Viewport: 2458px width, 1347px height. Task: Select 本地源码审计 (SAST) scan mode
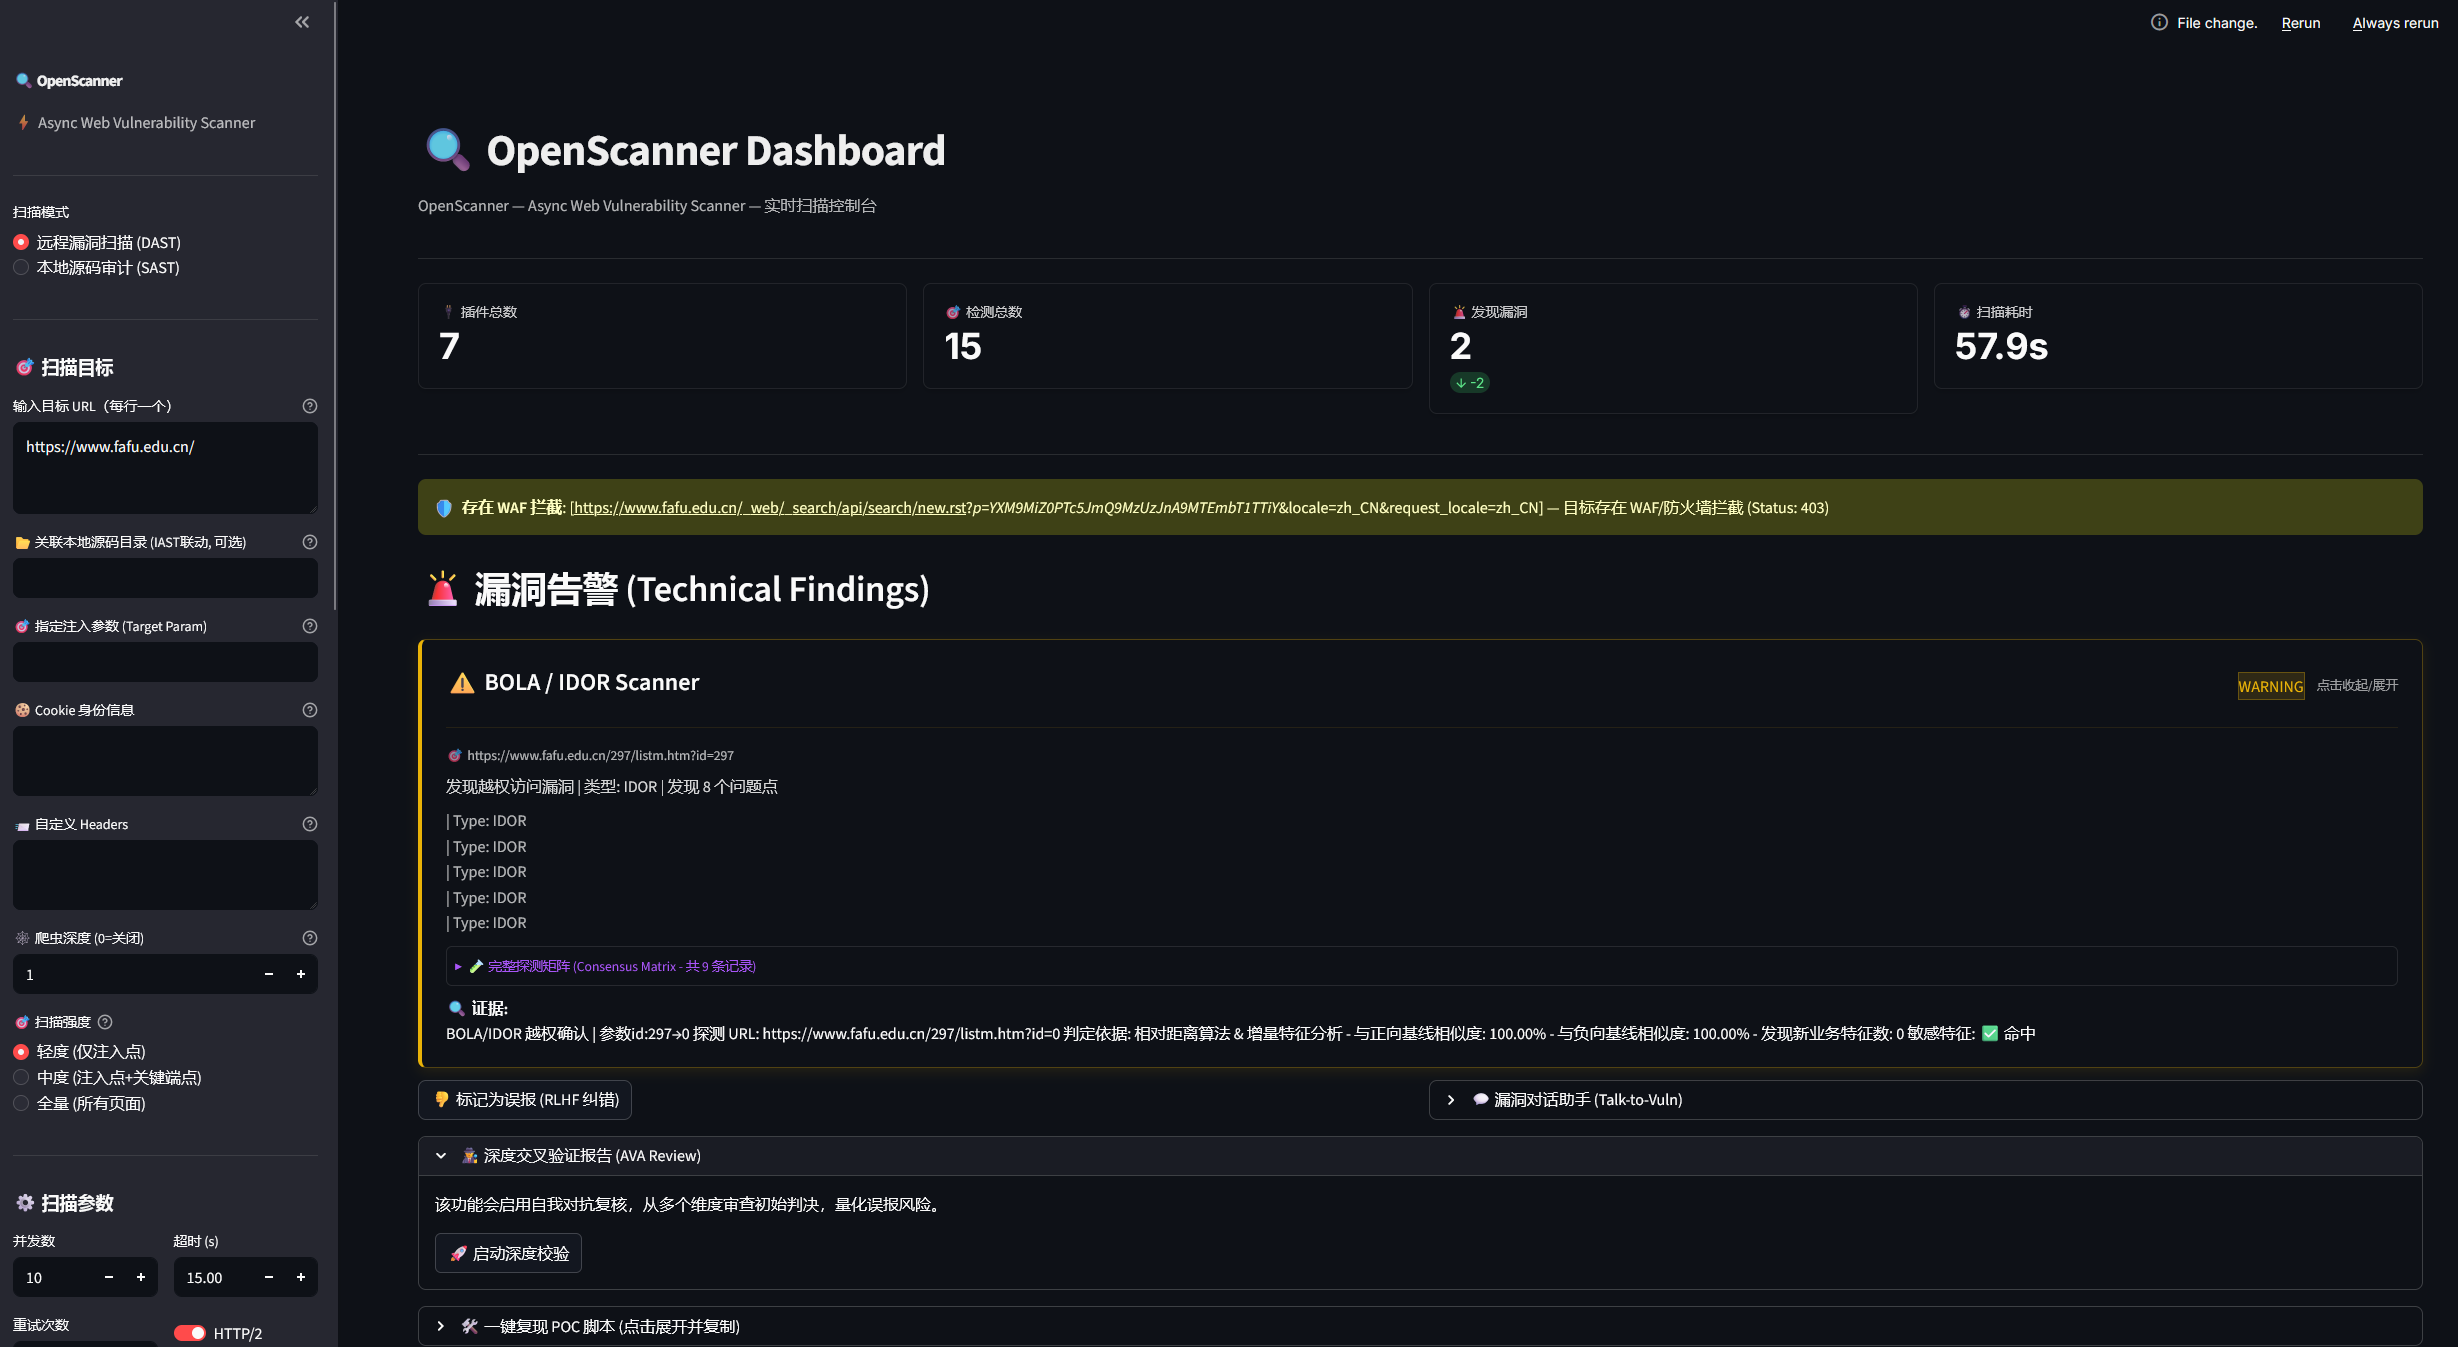tap(21, 268)
